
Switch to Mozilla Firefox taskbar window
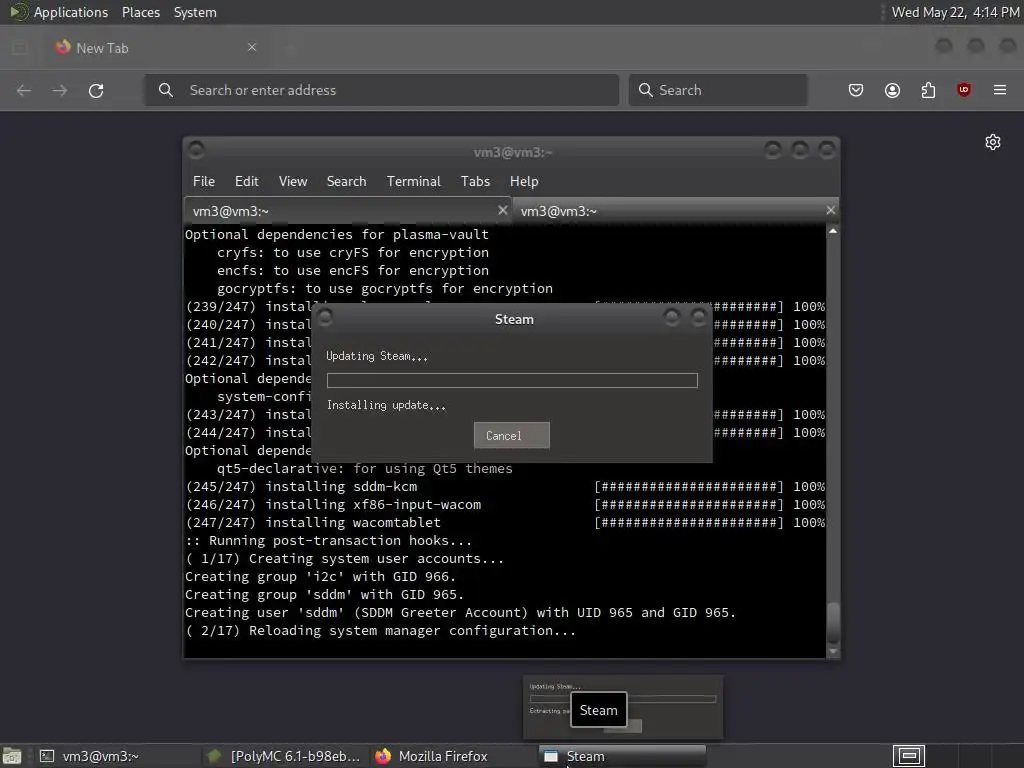(x=452, y=756)
